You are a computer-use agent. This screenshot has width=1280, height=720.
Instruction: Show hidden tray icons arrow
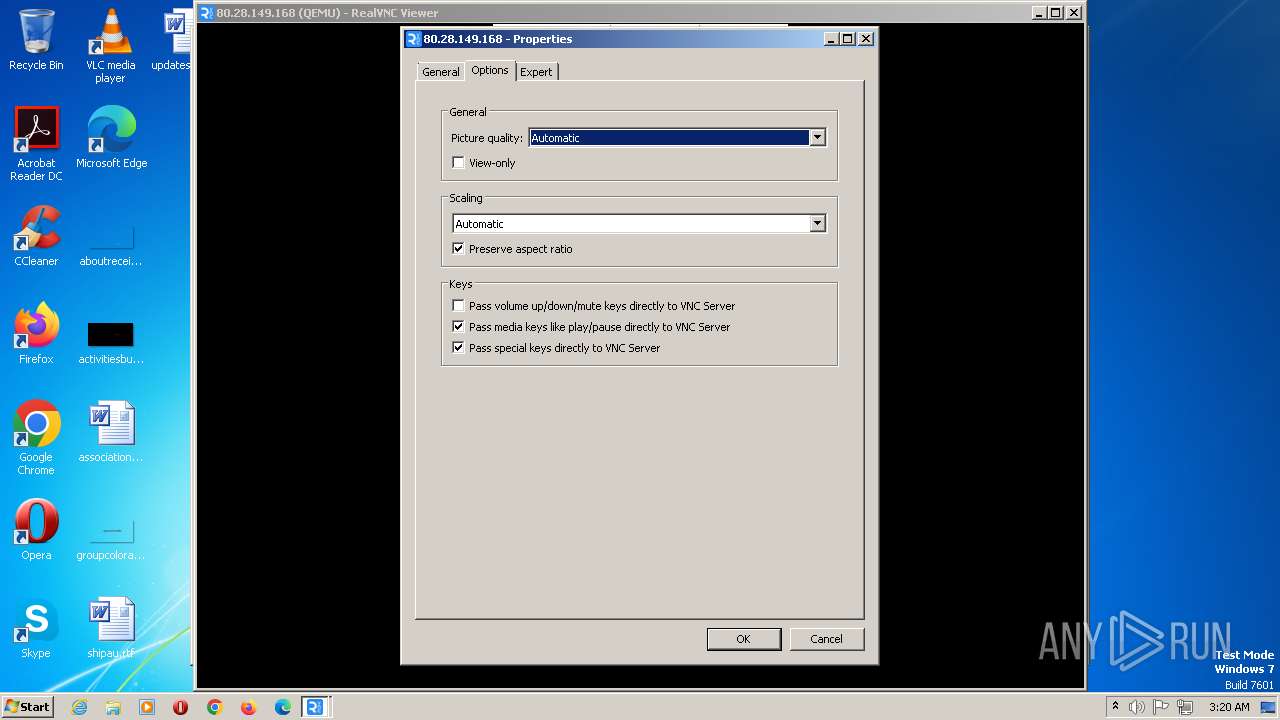click(x=1115, y=707)
